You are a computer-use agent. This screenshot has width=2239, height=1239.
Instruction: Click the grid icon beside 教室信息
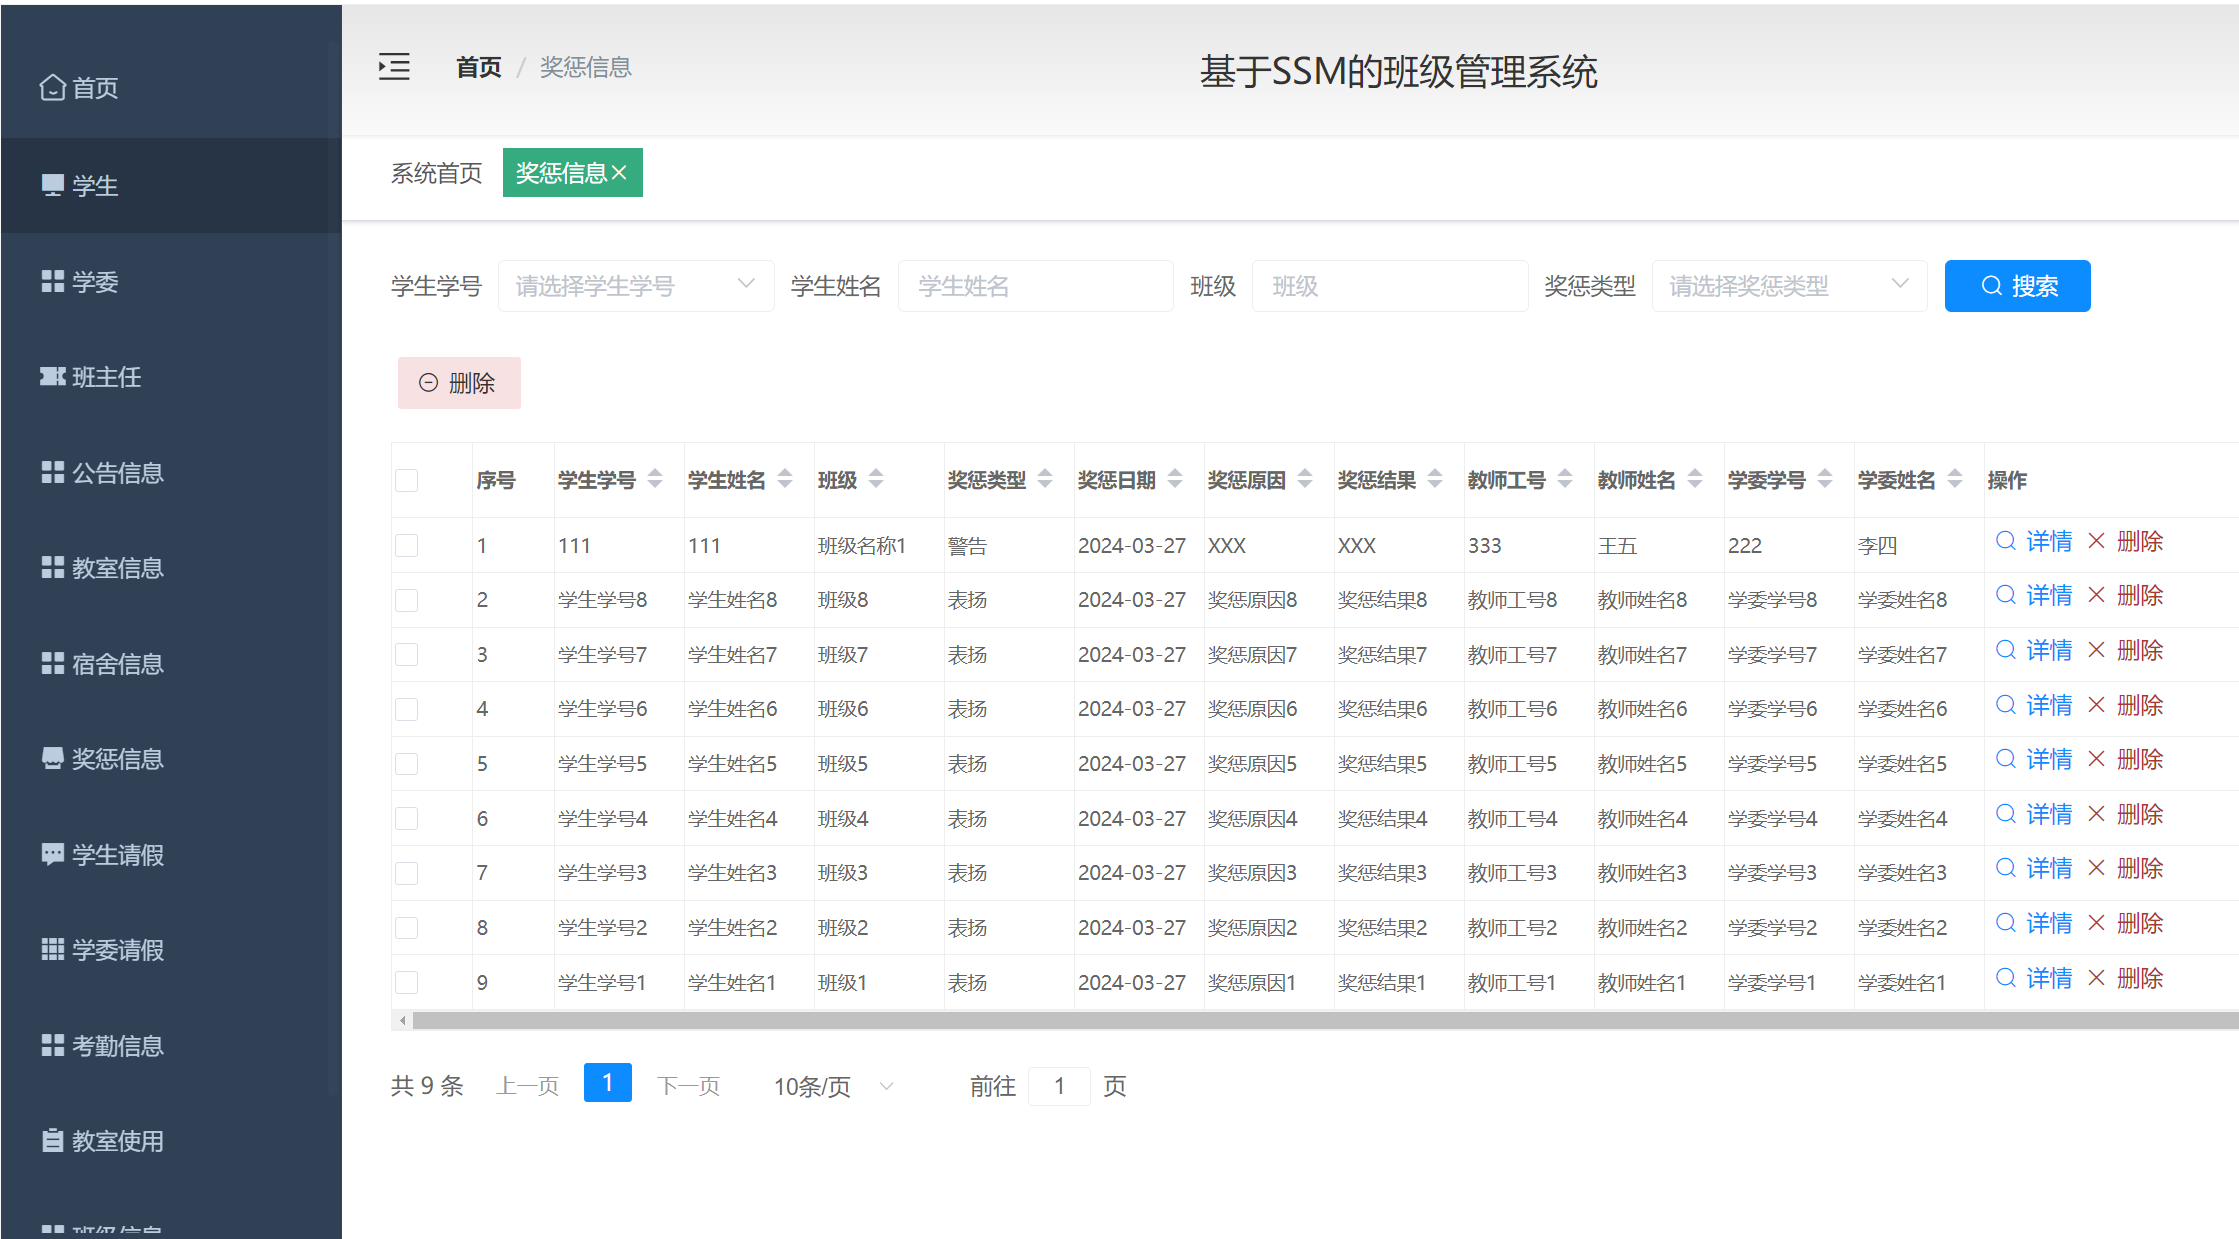point(53,567)
